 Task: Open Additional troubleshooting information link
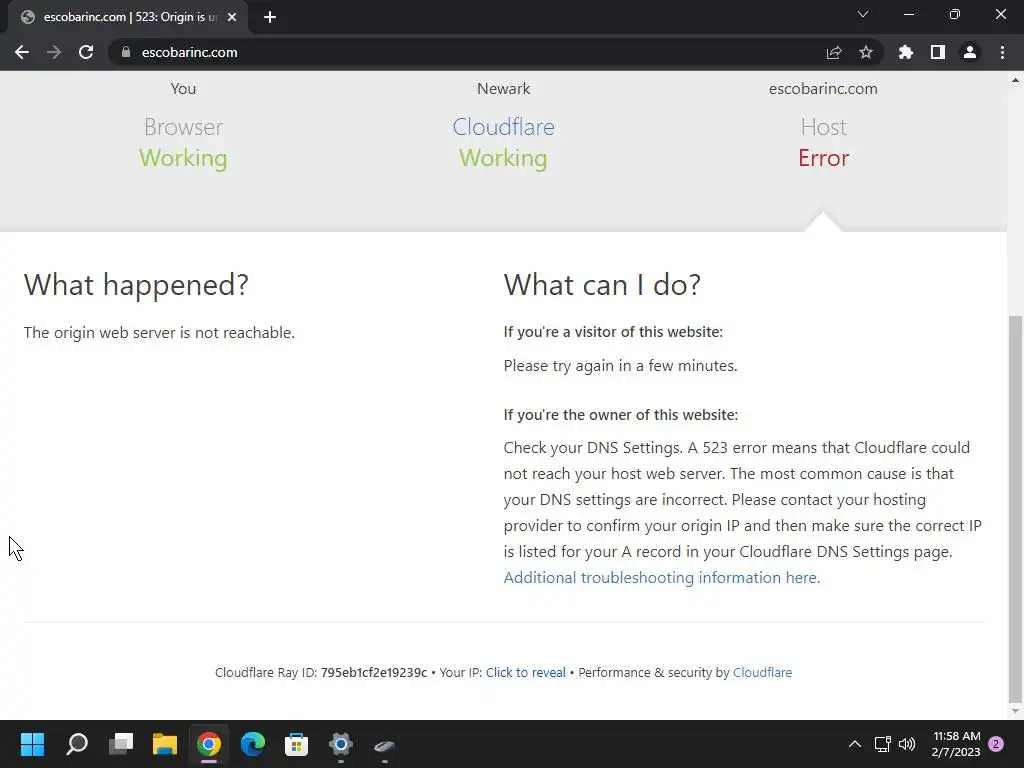pyautogui.click(x=662, y=577)
